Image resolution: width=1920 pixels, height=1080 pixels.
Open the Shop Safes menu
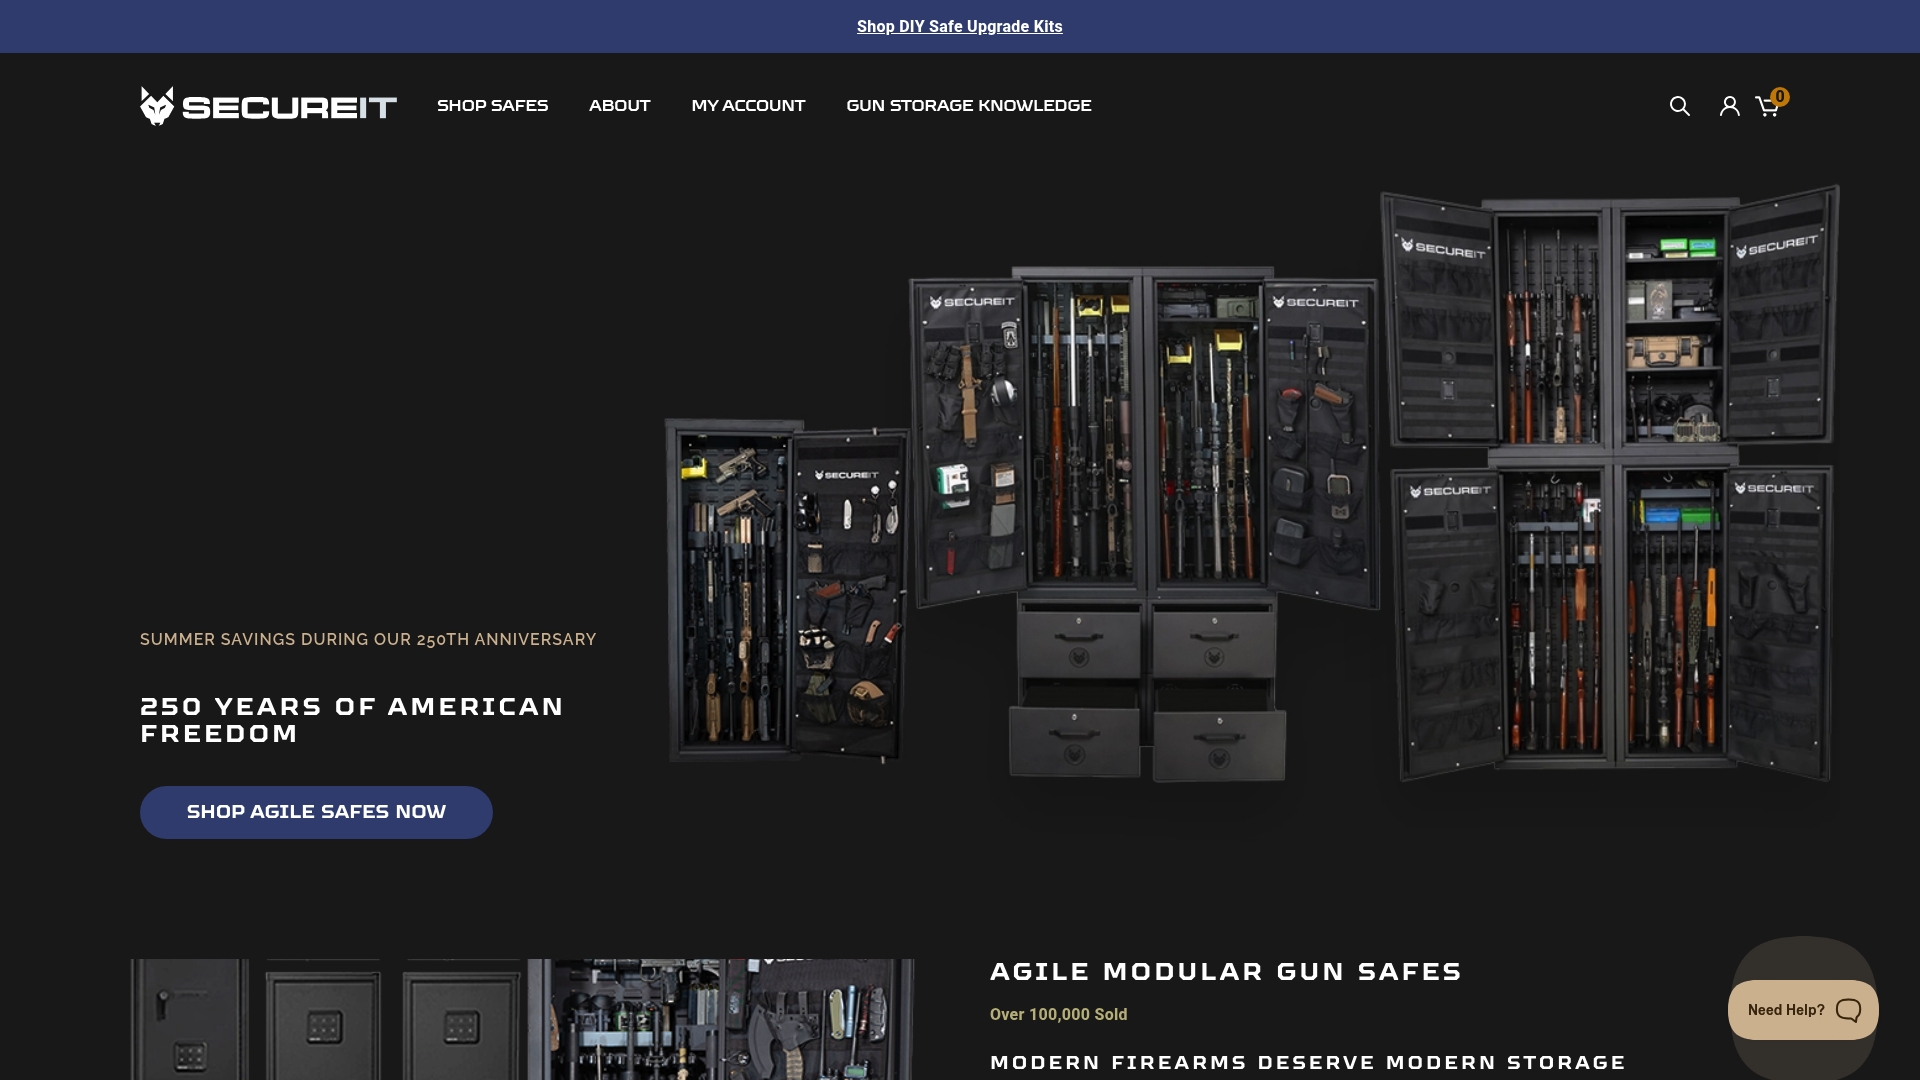pyautogui.click(x=492, y=106)
